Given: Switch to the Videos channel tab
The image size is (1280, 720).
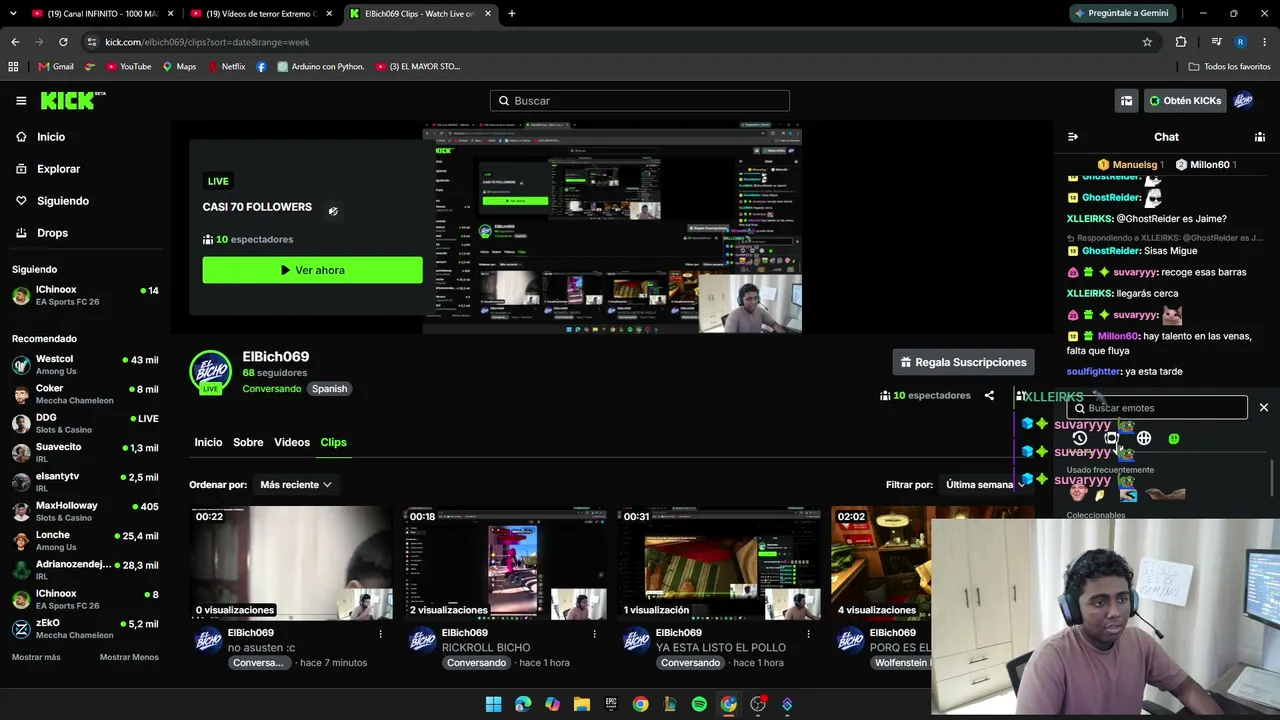Looking at the screenshot, I should 292,442.
